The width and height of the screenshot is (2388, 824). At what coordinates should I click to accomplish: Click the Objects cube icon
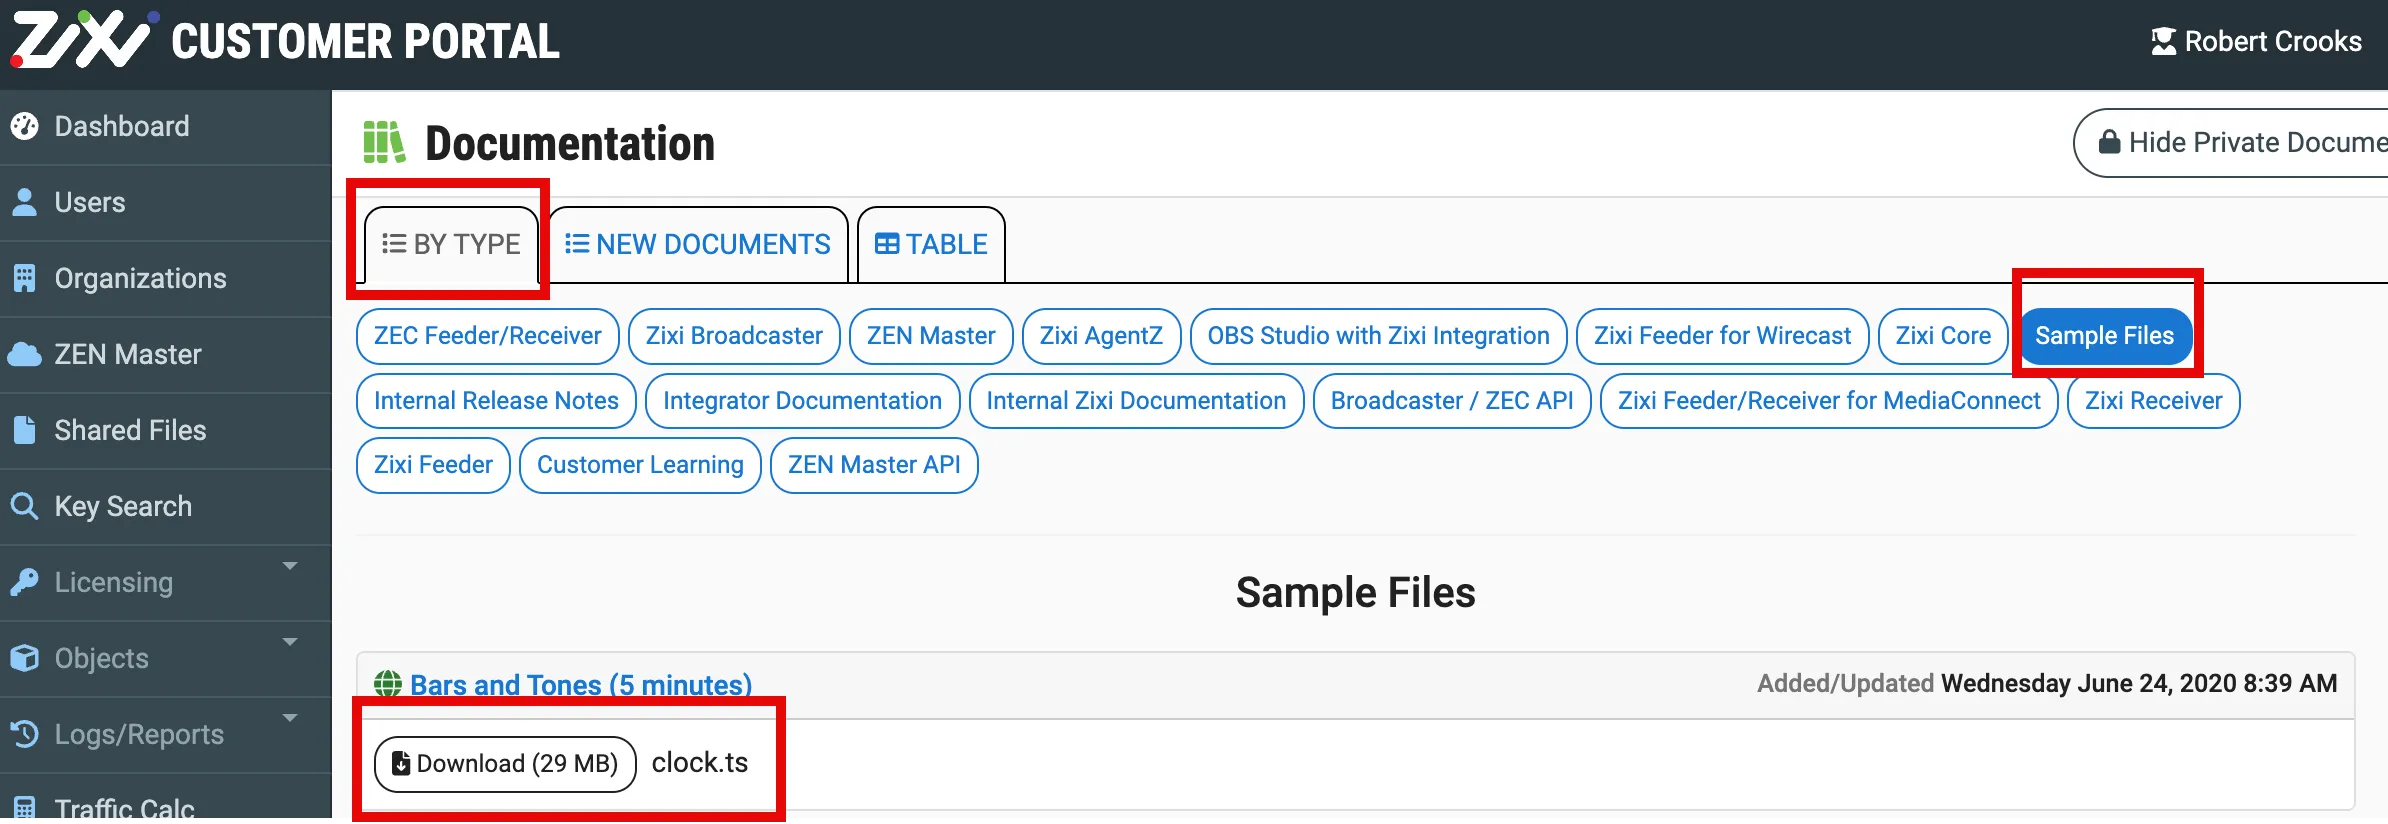[x=24, y=658]
